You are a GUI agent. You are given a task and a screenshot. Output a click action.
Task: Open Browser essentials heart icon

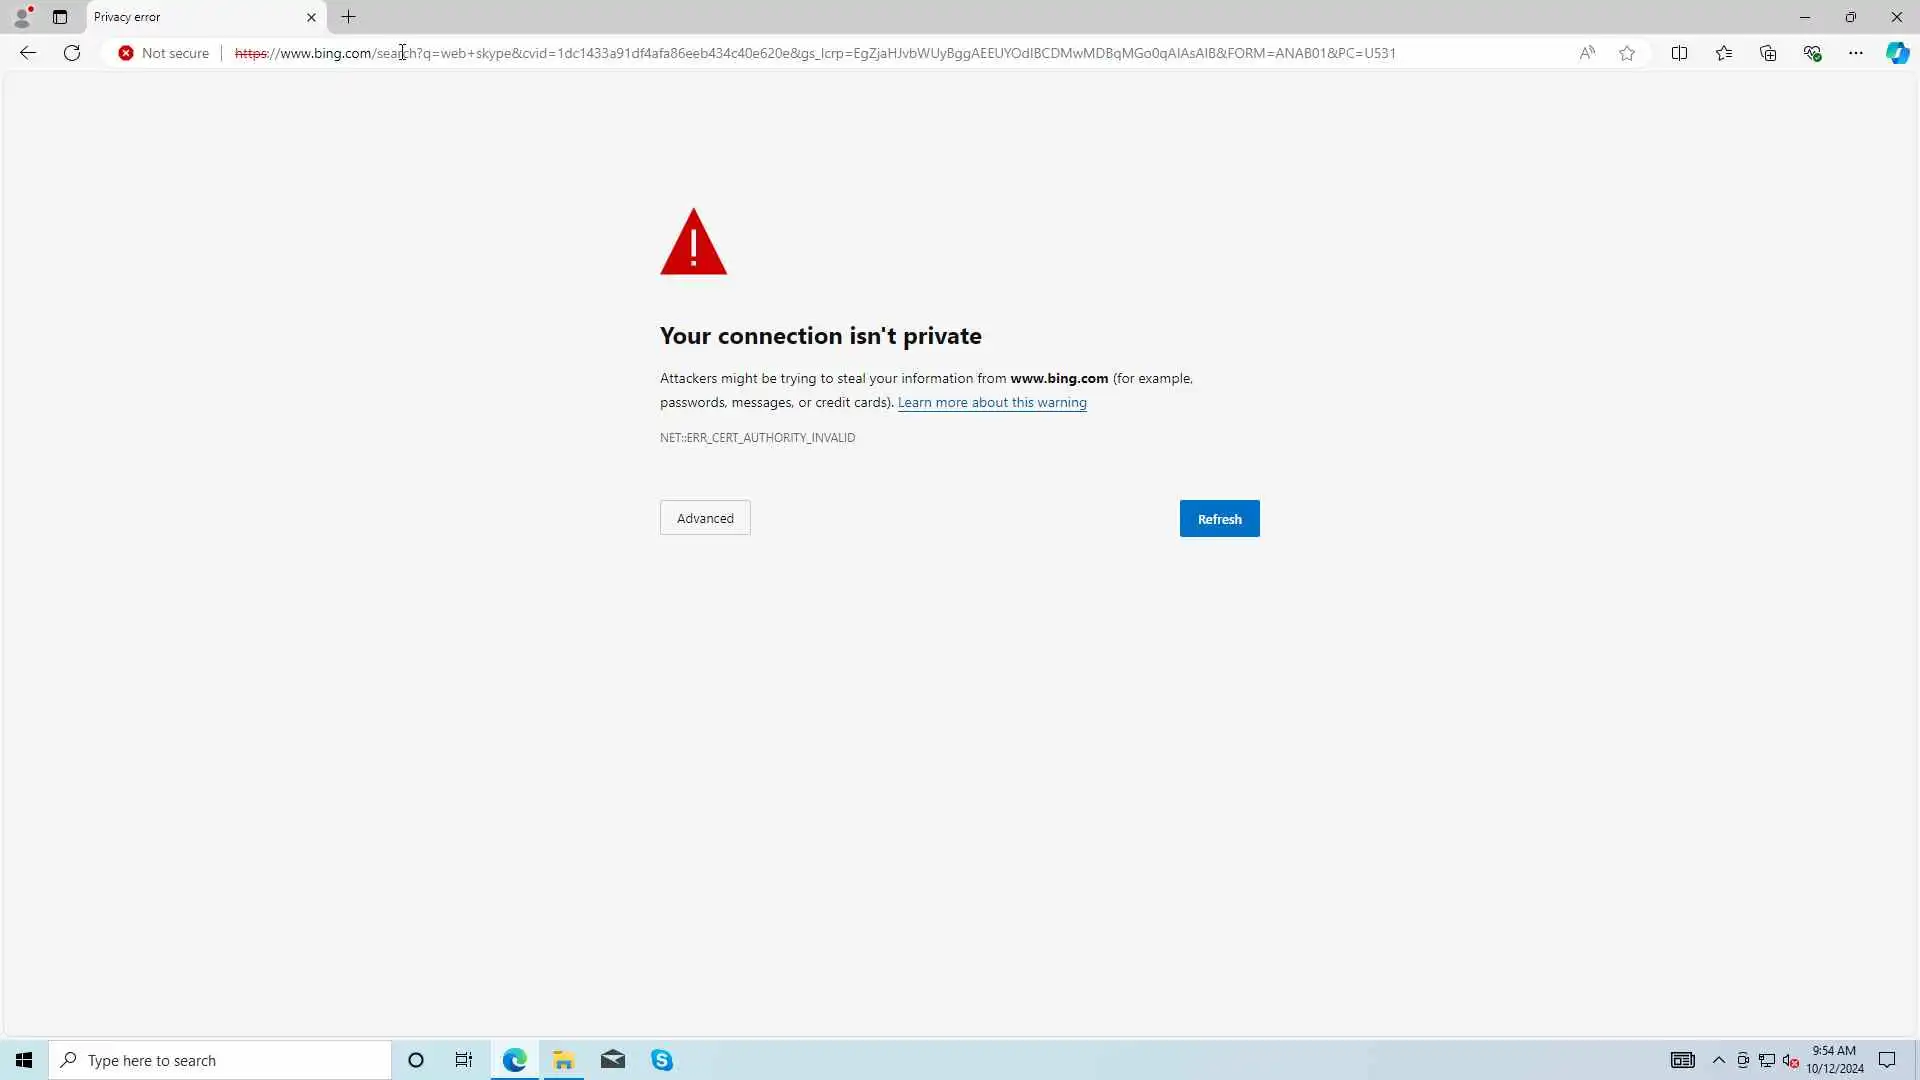click(1812, 53)
